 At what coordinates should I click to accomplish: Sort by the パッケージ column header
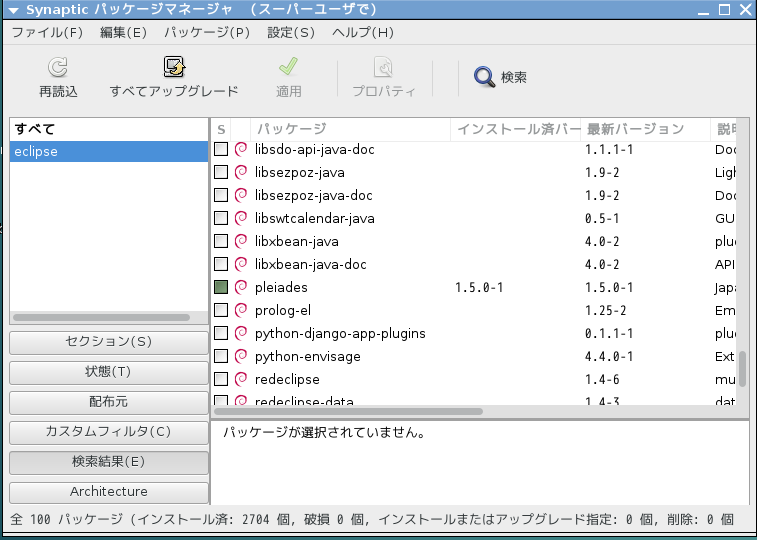coord(350,129)
